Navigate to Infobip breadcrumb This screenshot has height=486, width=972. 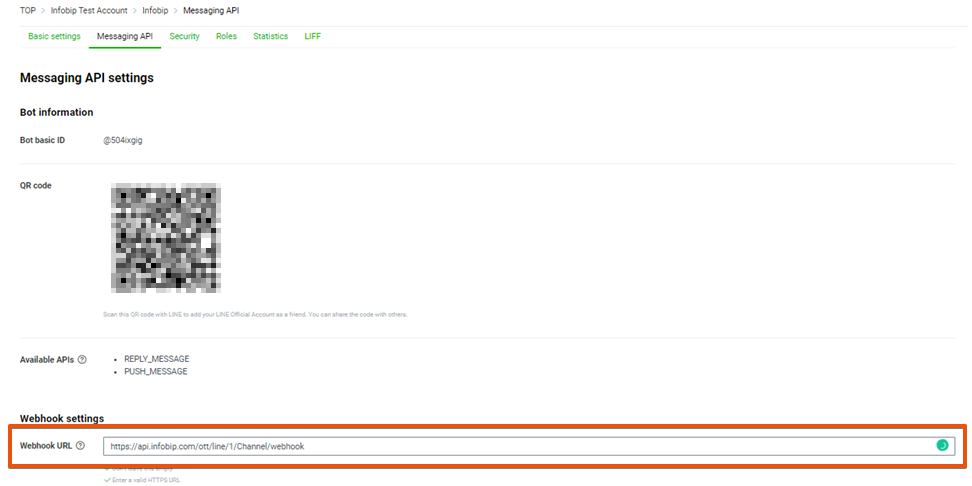click(155, 11)
